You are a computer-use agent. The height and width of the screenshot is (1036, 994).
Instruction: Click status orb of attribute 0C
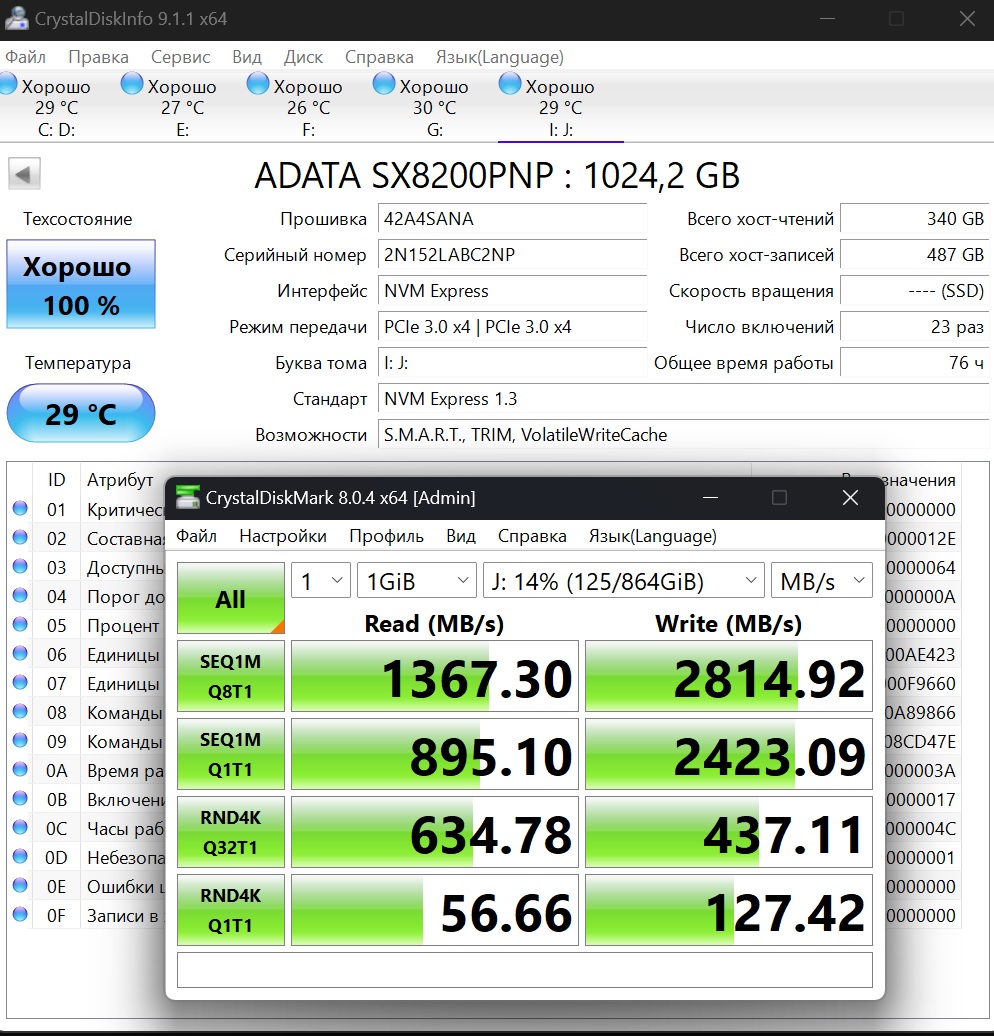click(20, 827)
